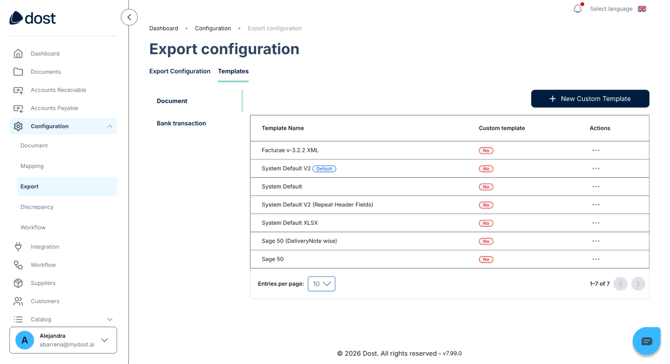The width and height of the screenshot is (670, 364).
Task: Click Template Name column header
Action: click(283, 128)
